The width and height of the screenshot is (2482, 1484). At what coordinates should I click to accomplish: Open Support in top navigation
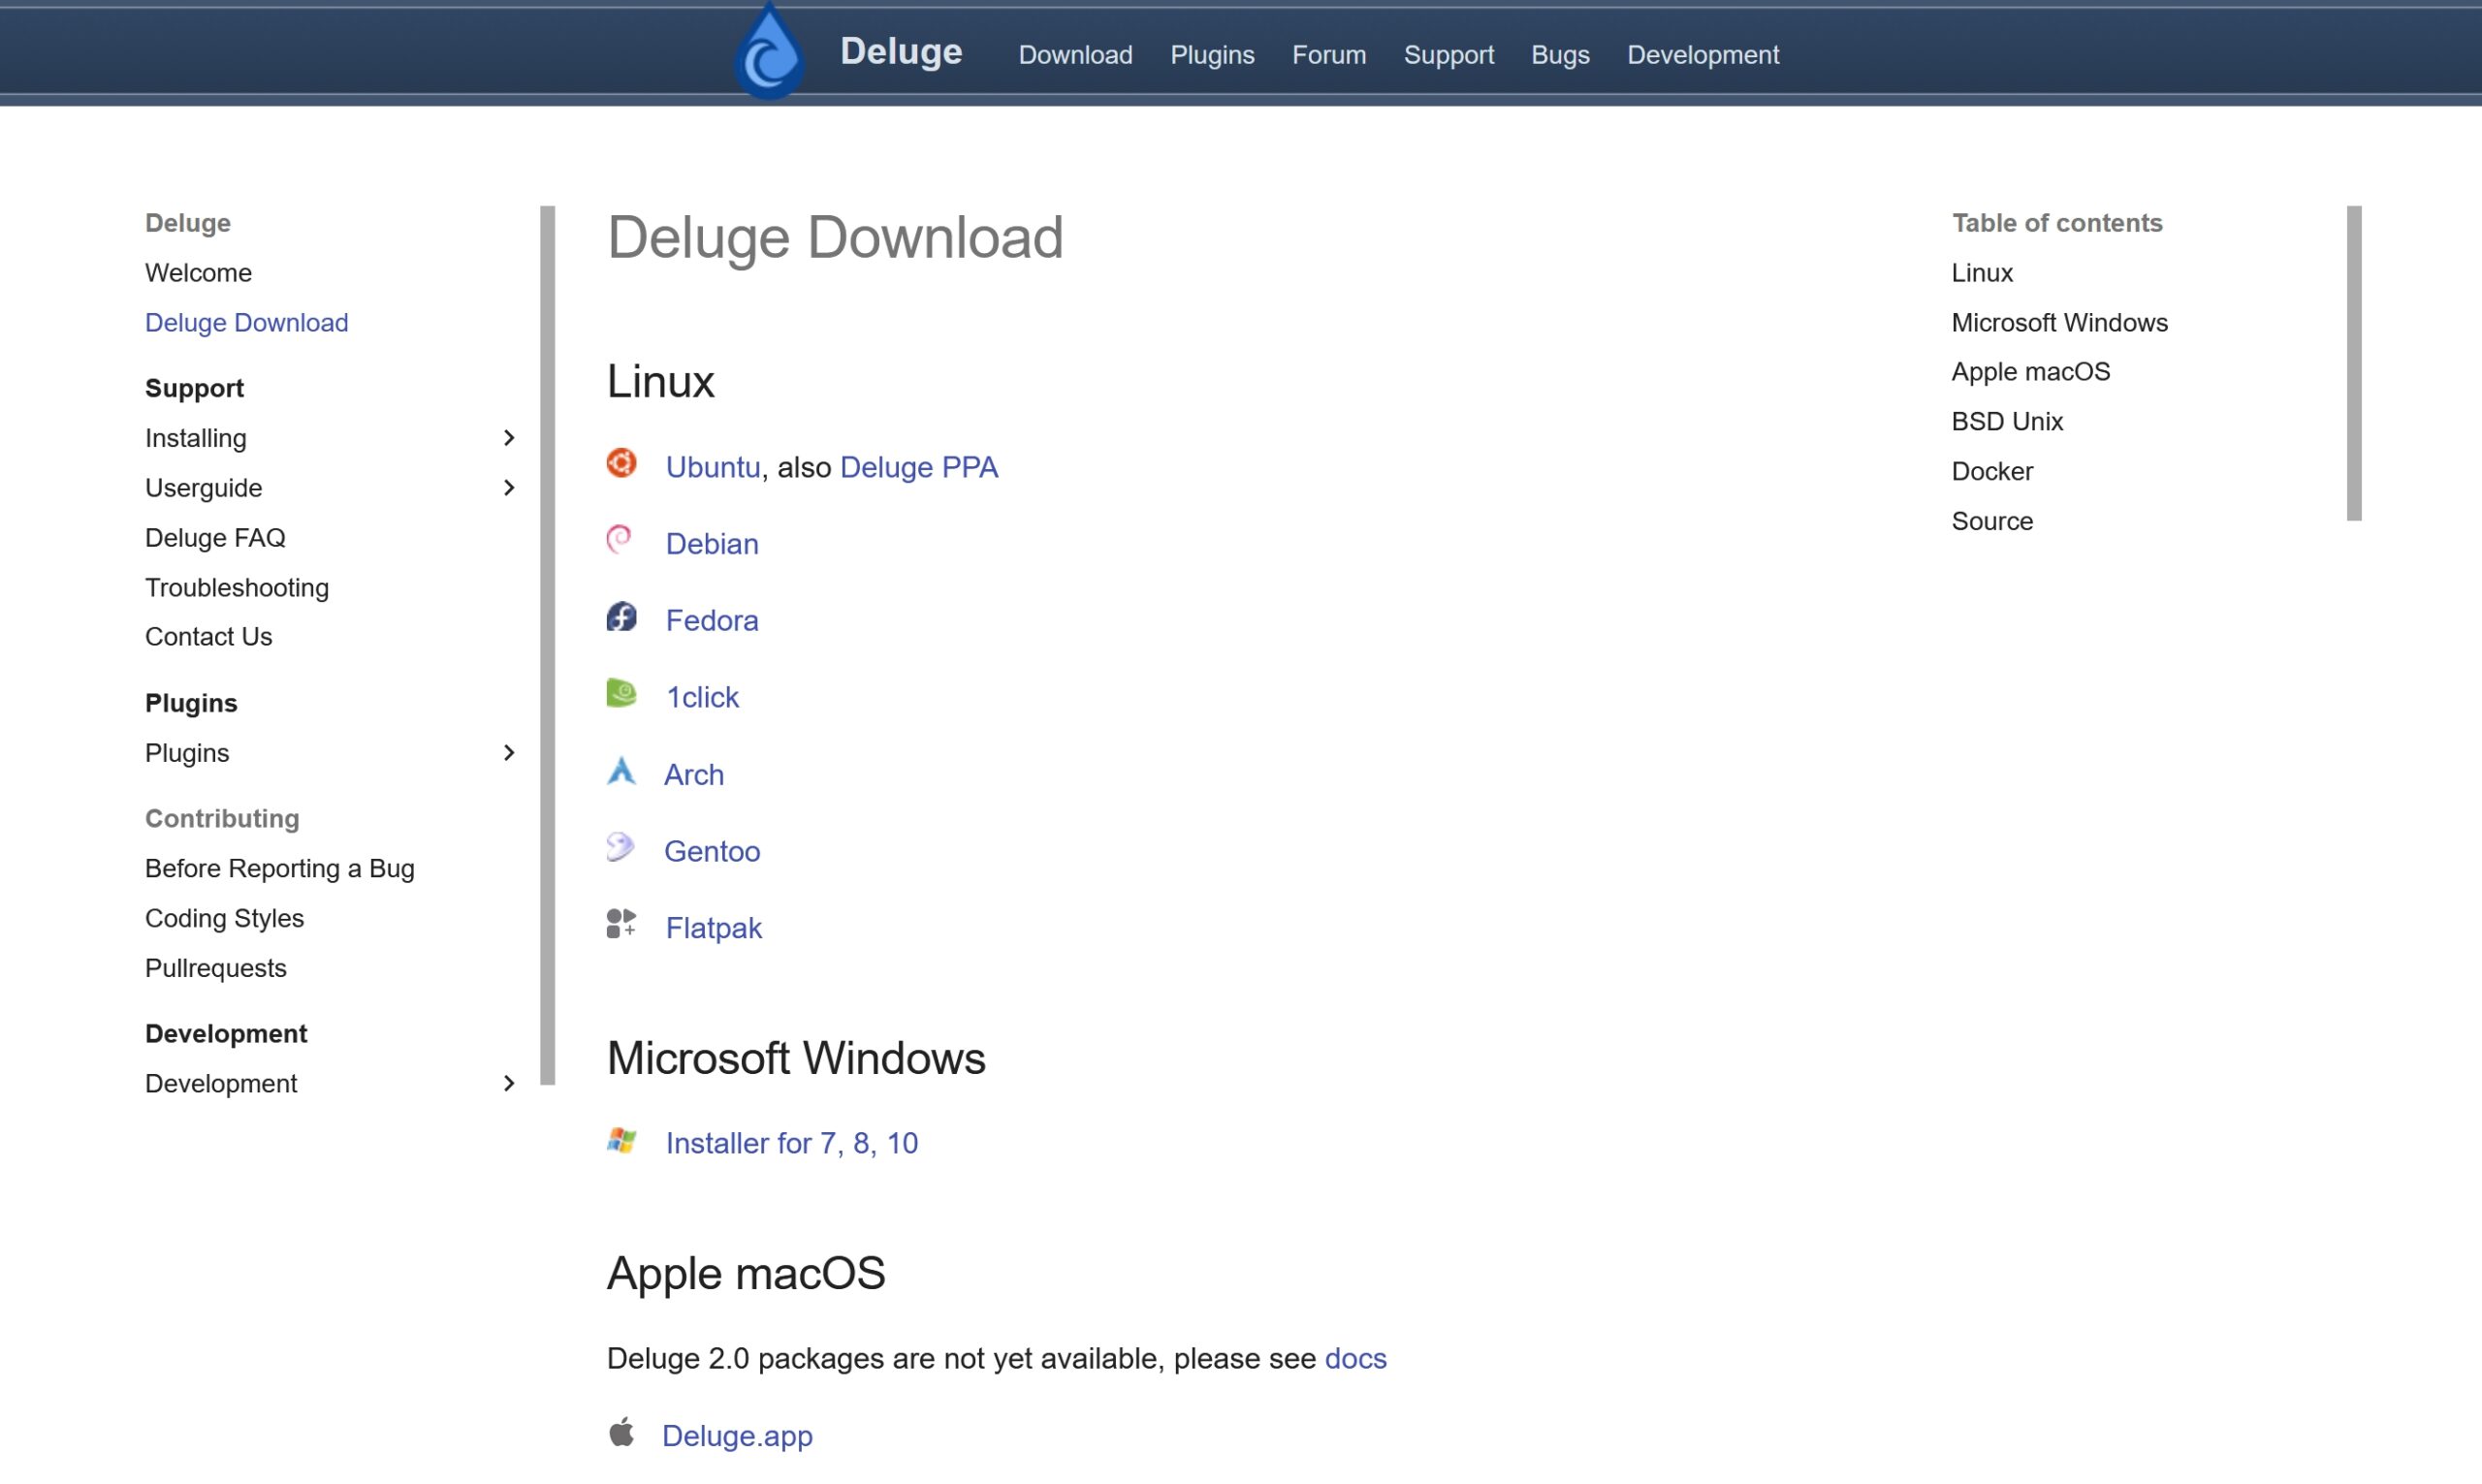tap(1448, 55)
